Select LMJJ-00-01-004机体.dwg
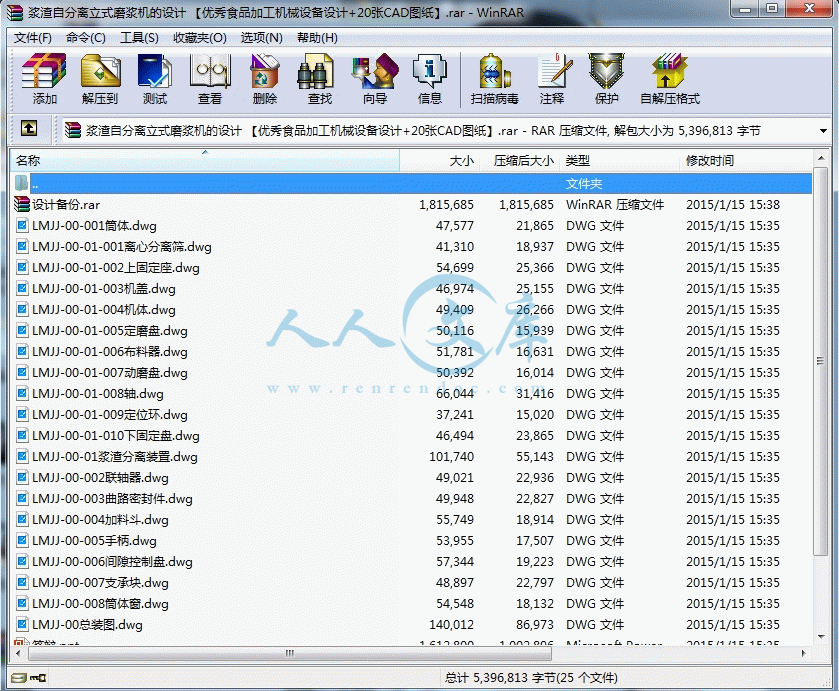 click(104, 309)
